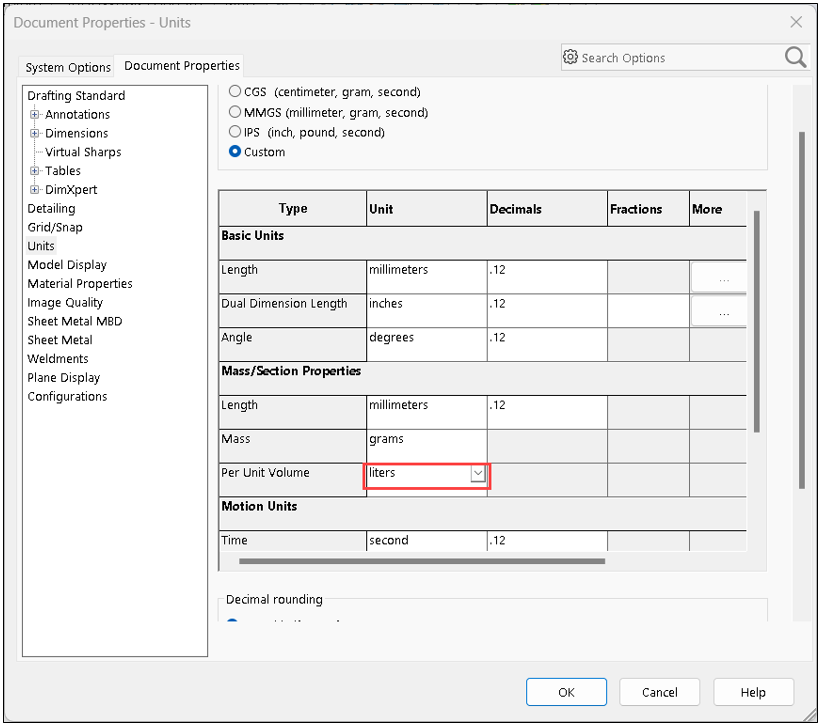Enable the IPS unit system
This screenshot has width=820, height=724.
(234, 131)
